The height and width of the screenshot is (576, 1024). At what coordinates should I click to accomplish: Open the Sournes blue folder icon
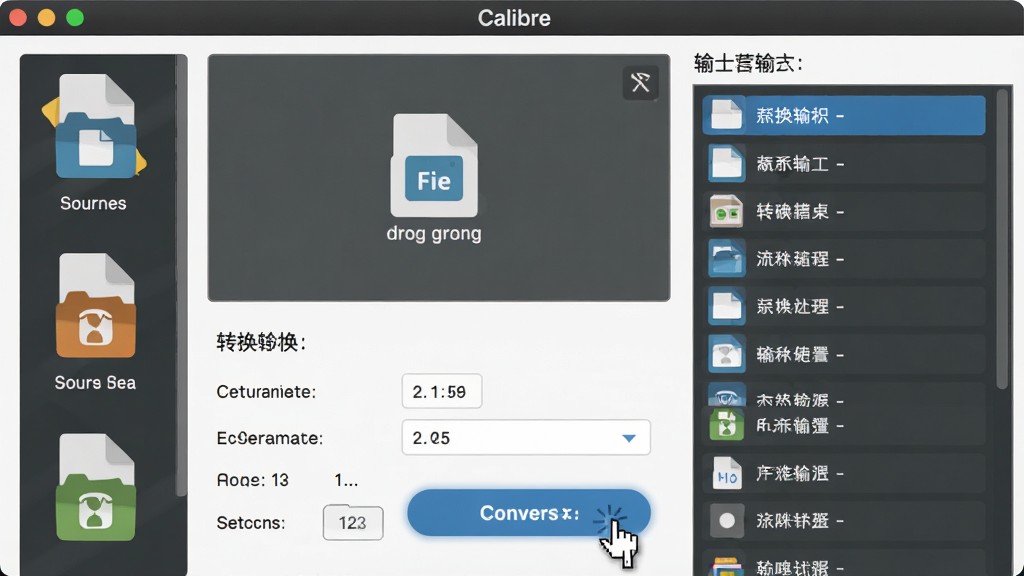[95, 126]
